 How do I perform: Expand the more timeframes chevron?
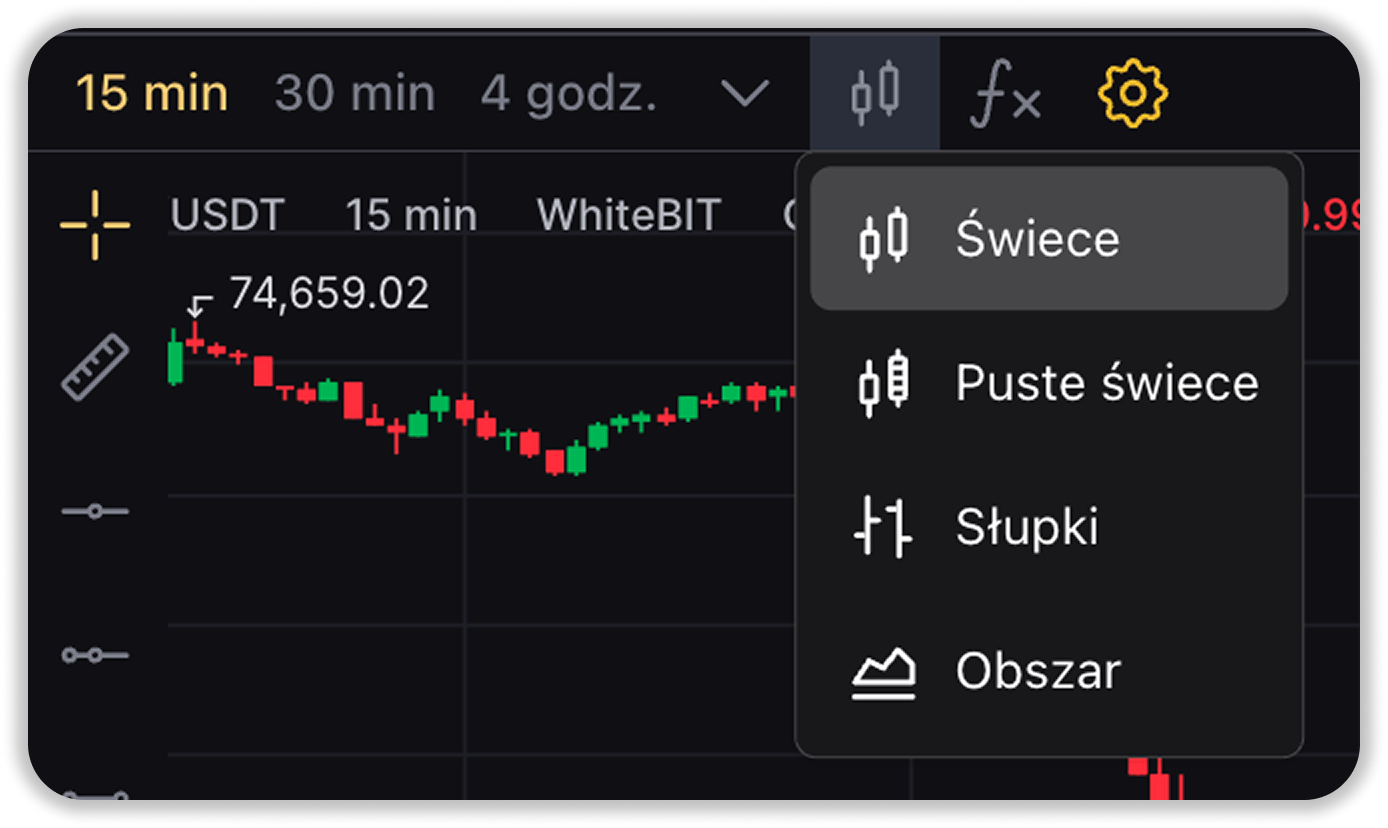(x=745, y=95)
